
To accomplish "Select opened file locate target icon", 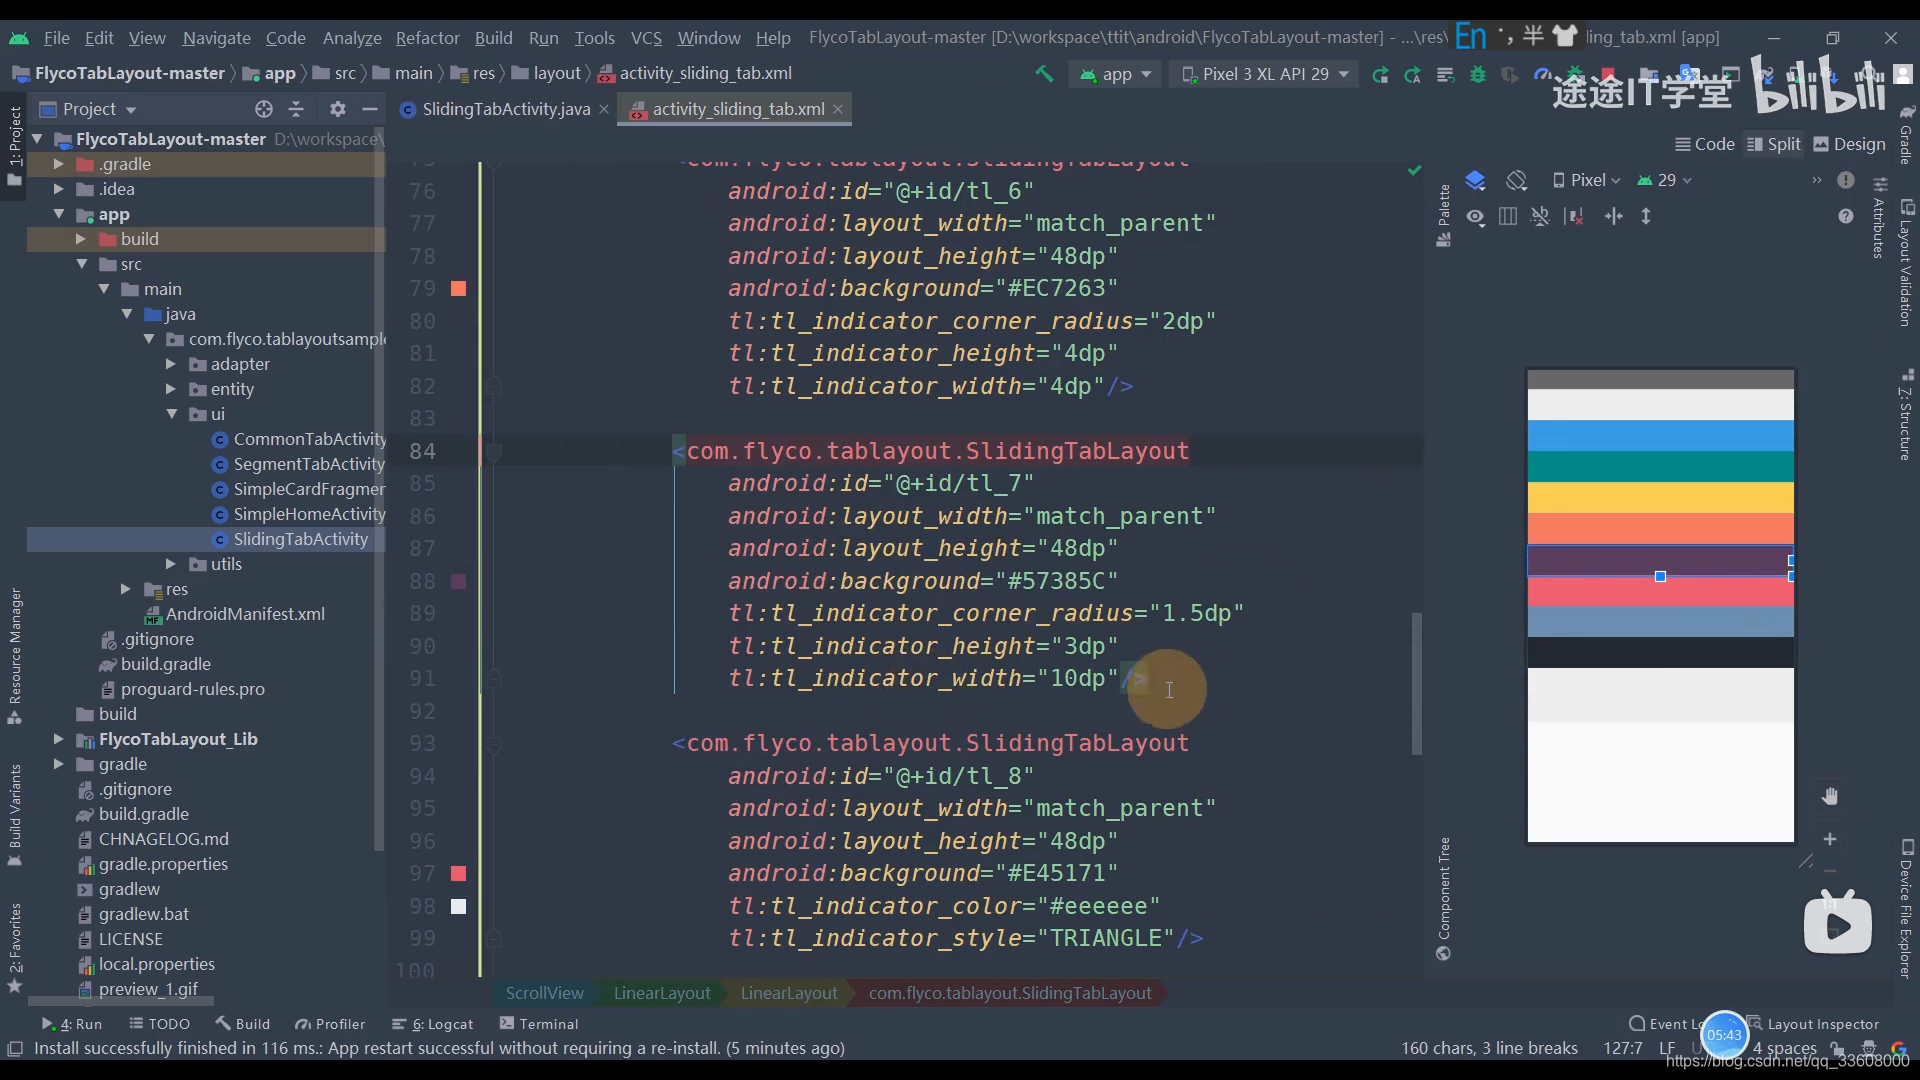I will tap(264, 109).
